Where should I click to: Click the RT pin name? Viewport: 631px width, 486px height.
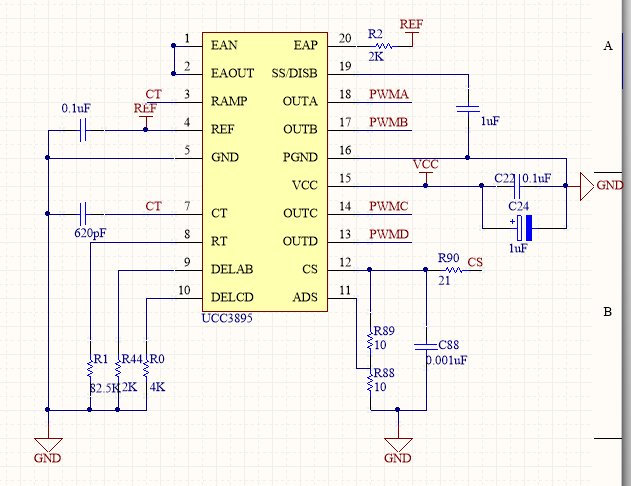click(x=219, y=241)
